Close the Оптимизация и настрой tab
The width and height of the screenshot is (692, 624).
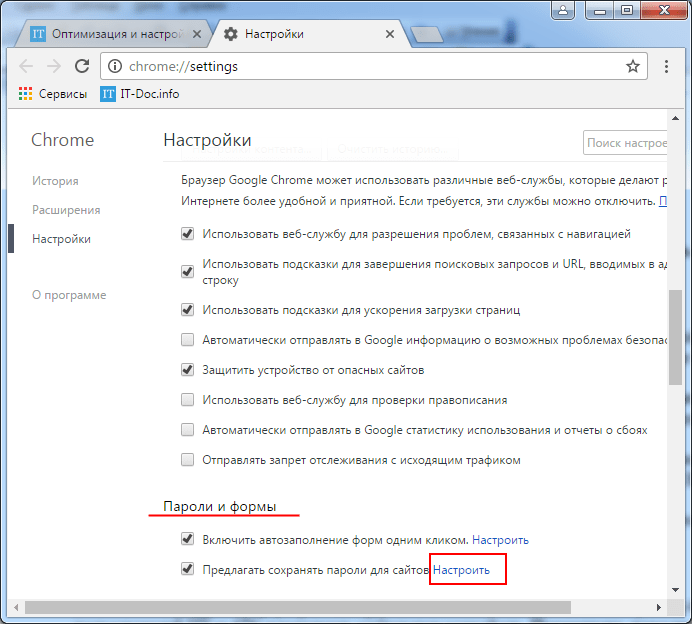click(x=197, y=34)
